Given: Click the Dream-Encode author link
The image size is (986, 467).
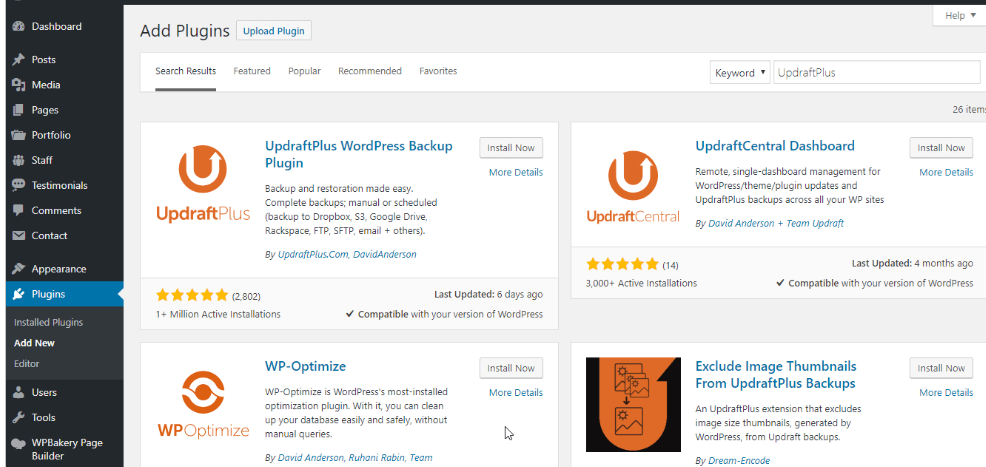Looking at the screenshot, I should pos(739,461).
